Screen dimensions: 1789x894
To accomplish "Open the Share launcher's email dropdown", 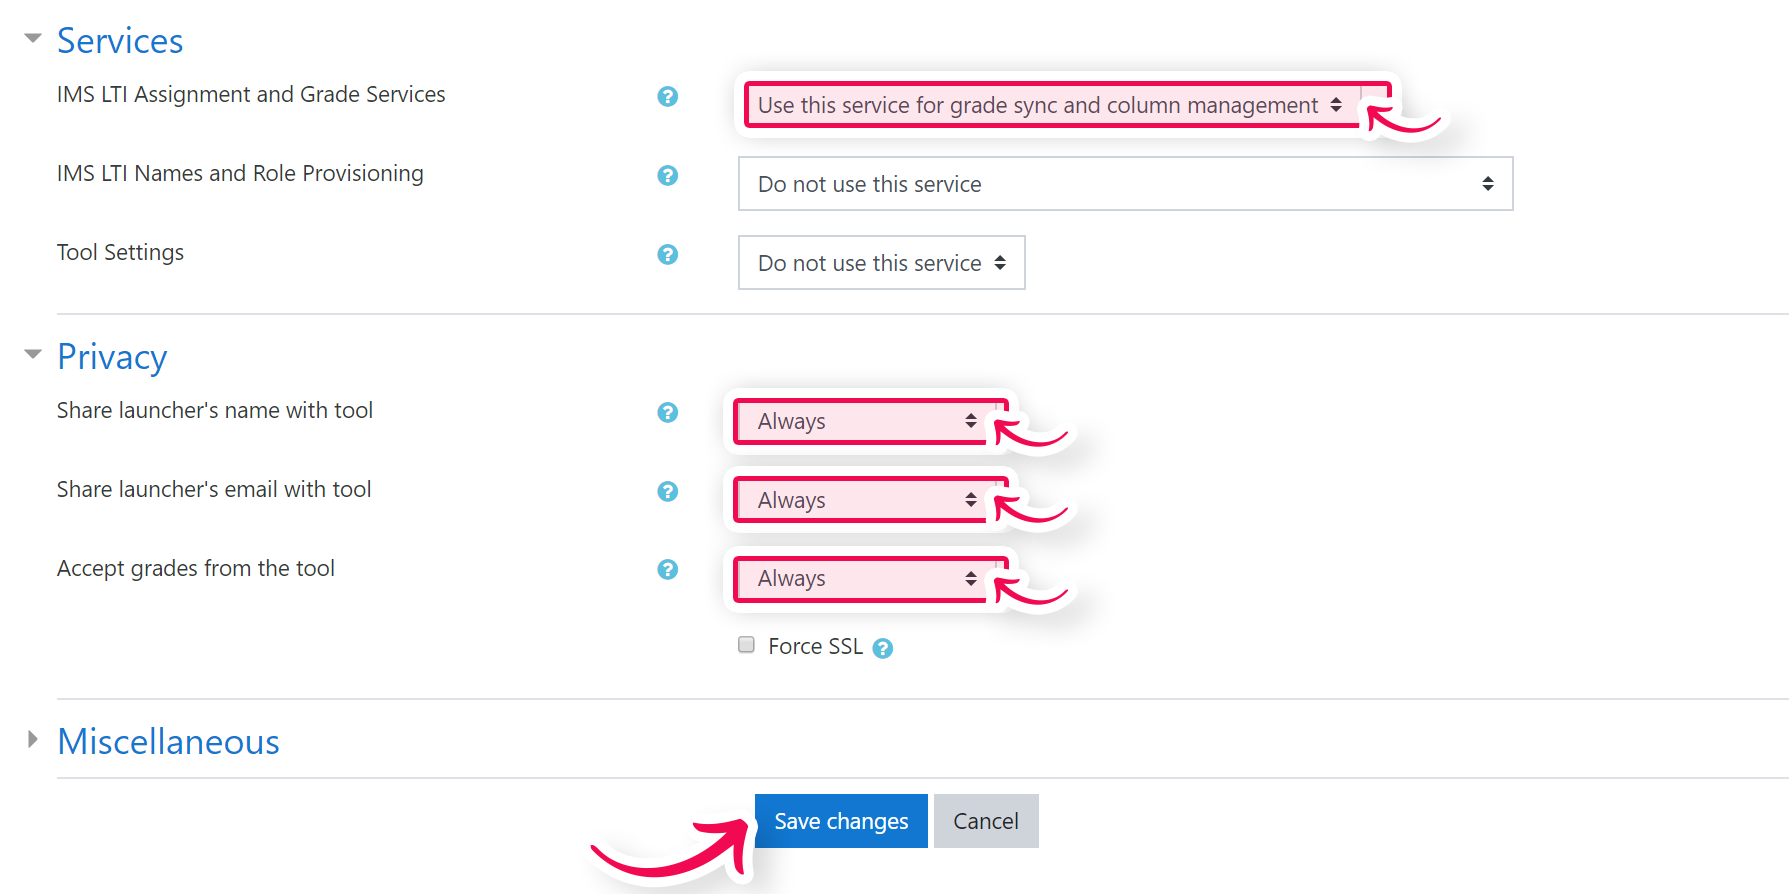I will (x=866, y=500).
